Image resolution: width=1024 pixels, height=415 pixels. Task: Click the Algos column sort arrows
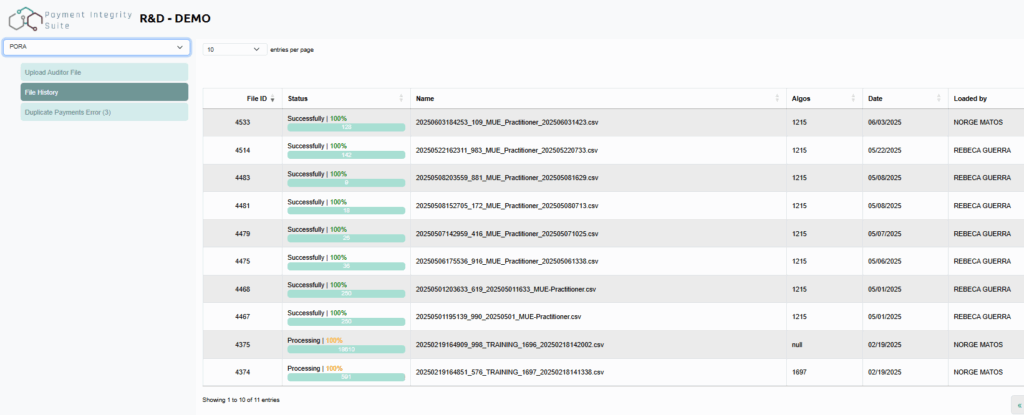pyautogui.click(x=853, y=98)
